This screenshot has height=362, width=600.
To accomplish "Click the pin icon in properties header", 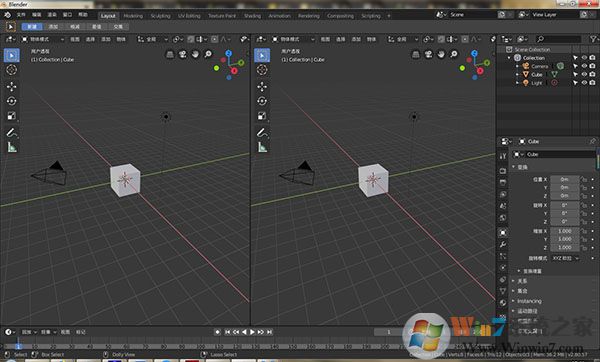I will [x=592, y=141].
